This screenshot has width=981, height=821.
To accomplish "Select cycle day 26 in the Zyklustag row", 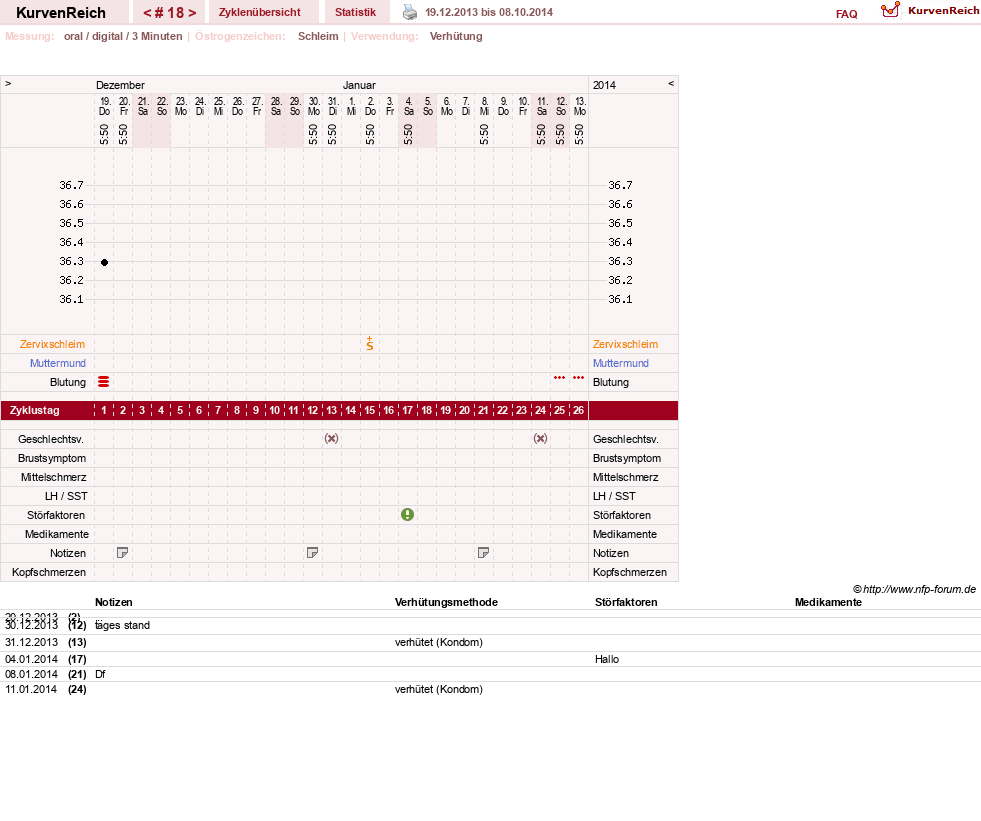I will point(579,410).
